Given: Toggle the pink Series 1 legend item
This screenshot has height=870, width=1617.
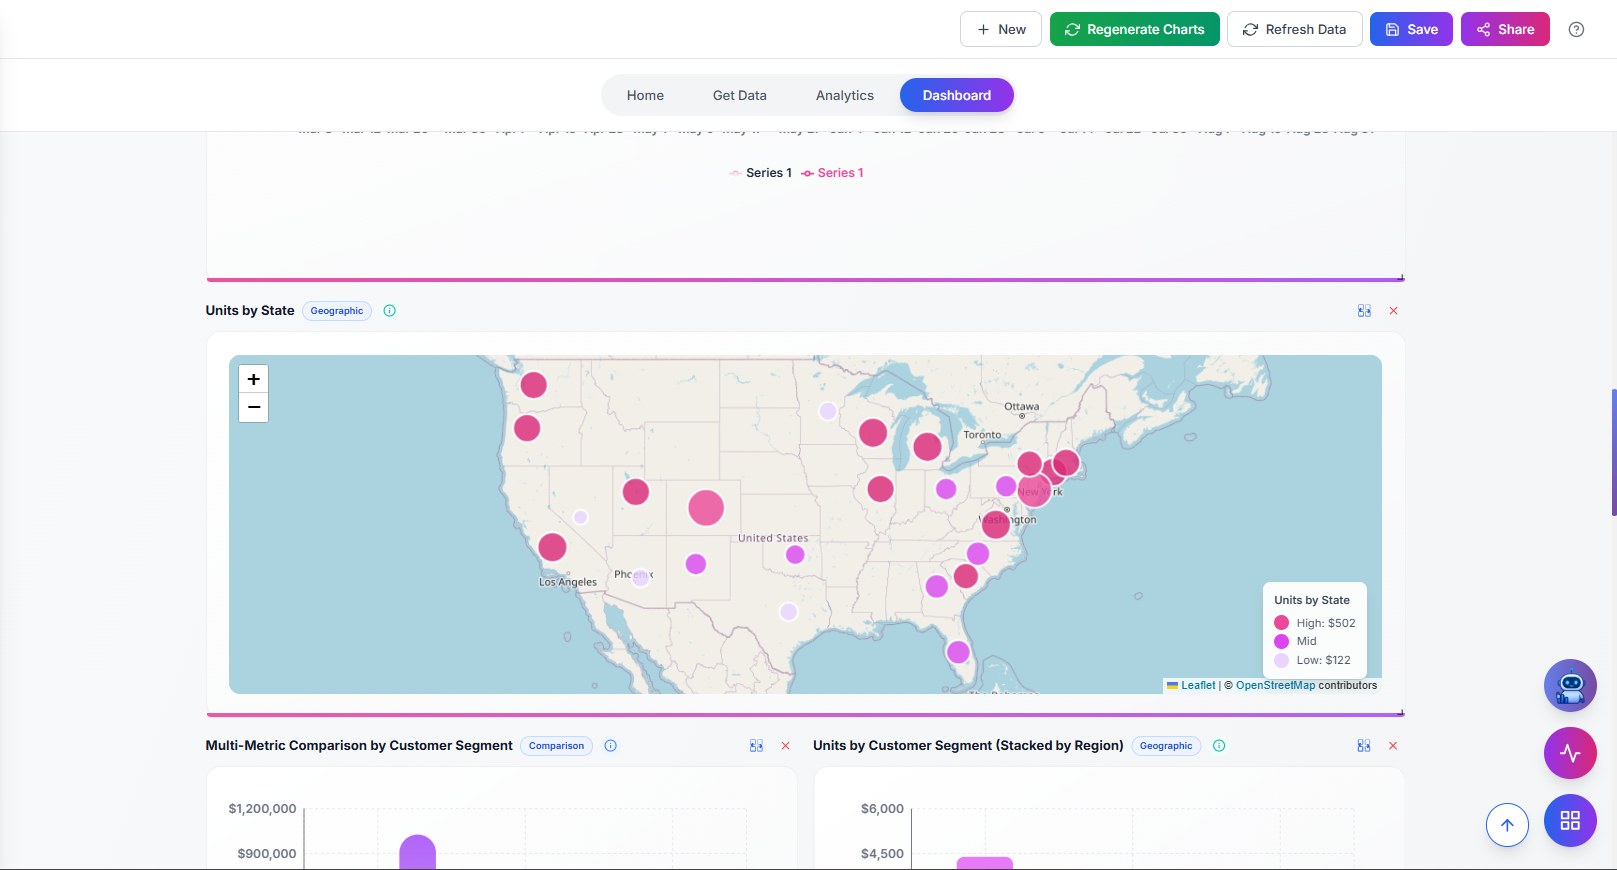Looking at the screenshot, I should pyautogui.click(x=833, y=173).
